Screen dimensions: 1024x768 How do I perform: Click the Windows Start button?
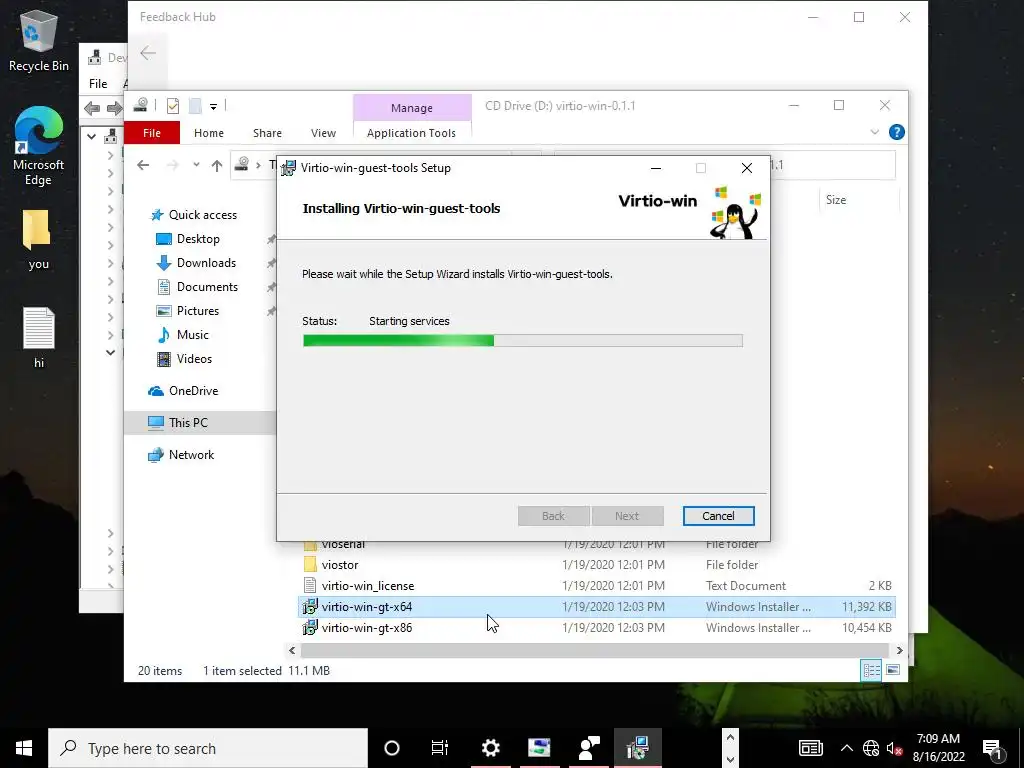tap(24, 748)
